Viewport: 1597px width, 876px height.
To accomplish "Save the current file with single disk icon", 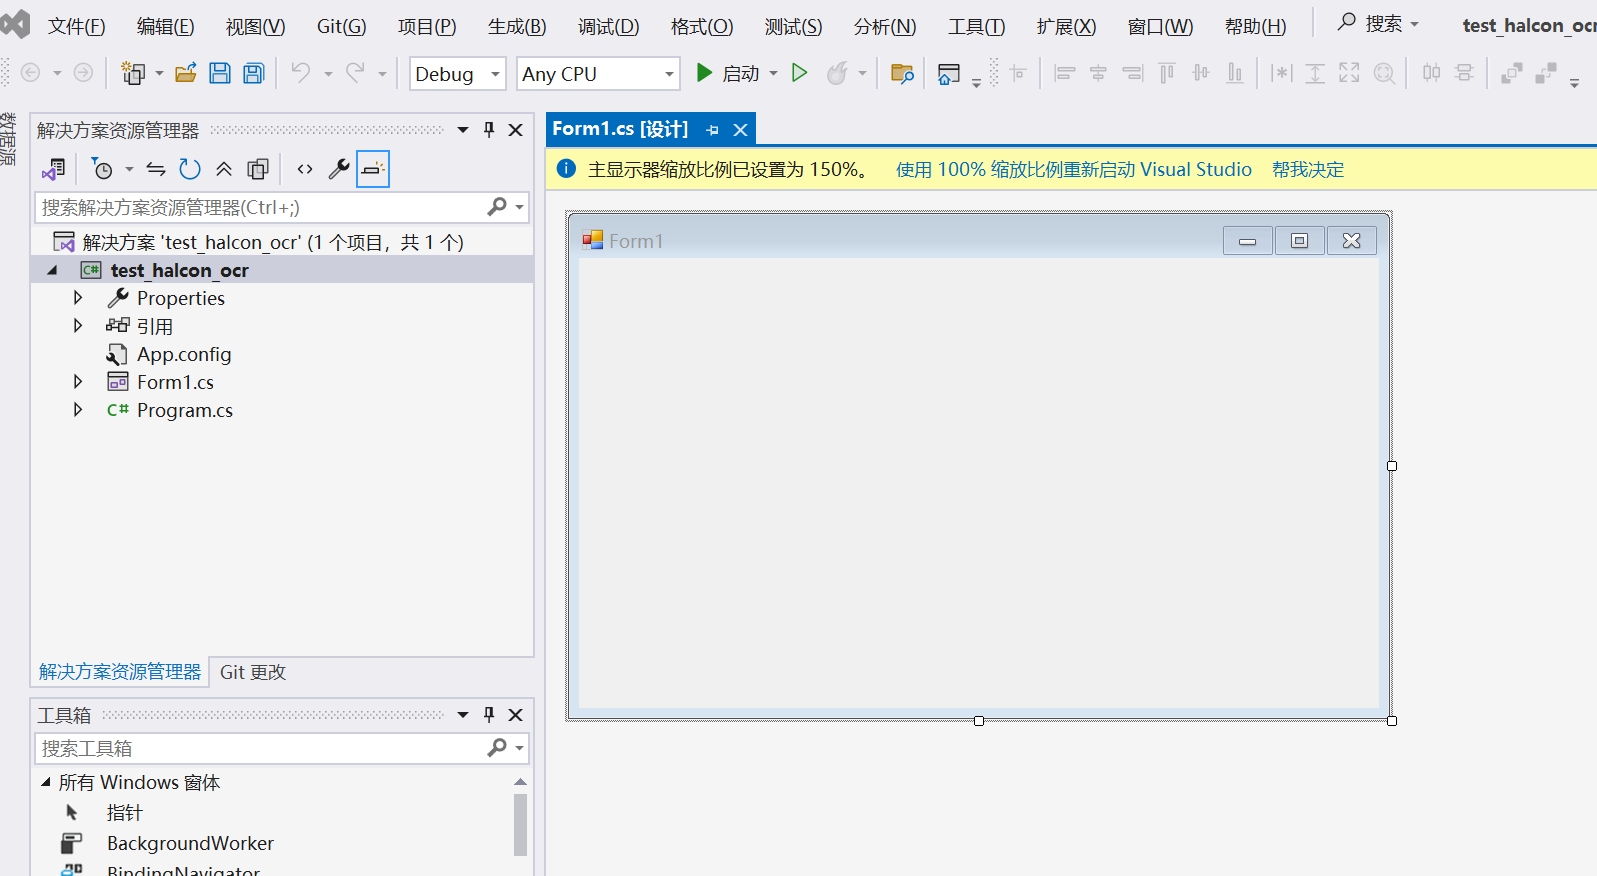I will tap(220, 73).
